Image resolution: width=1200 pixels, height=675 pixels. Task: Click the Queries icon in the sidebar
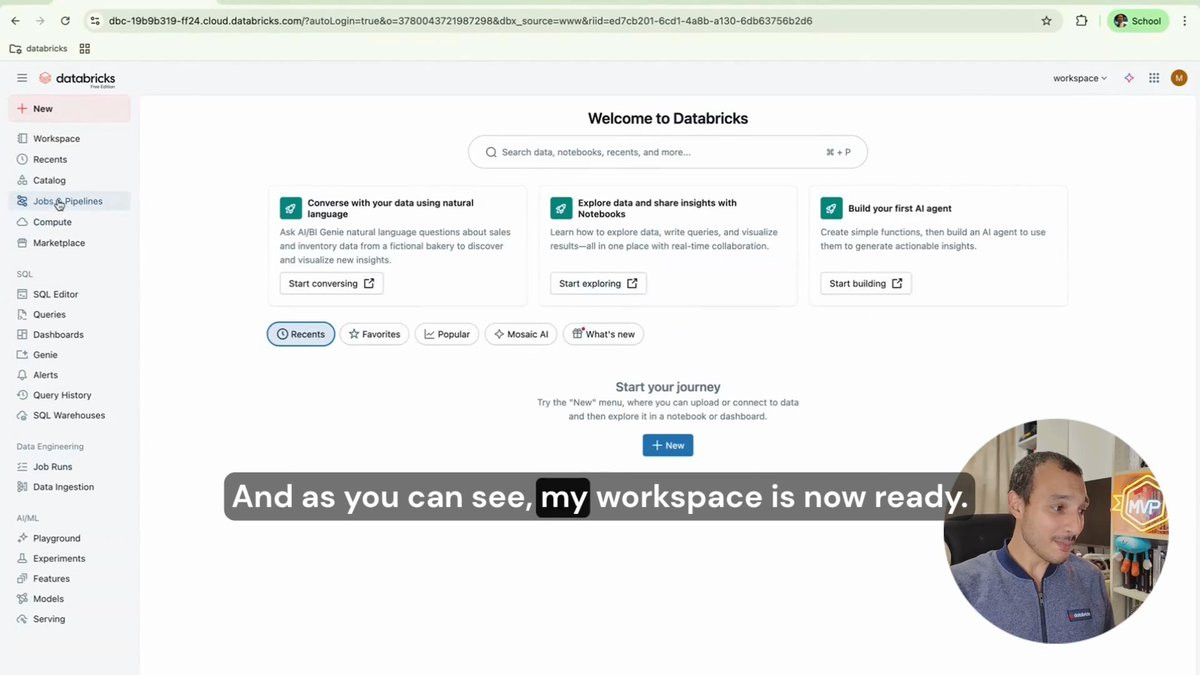pos(23,314)
